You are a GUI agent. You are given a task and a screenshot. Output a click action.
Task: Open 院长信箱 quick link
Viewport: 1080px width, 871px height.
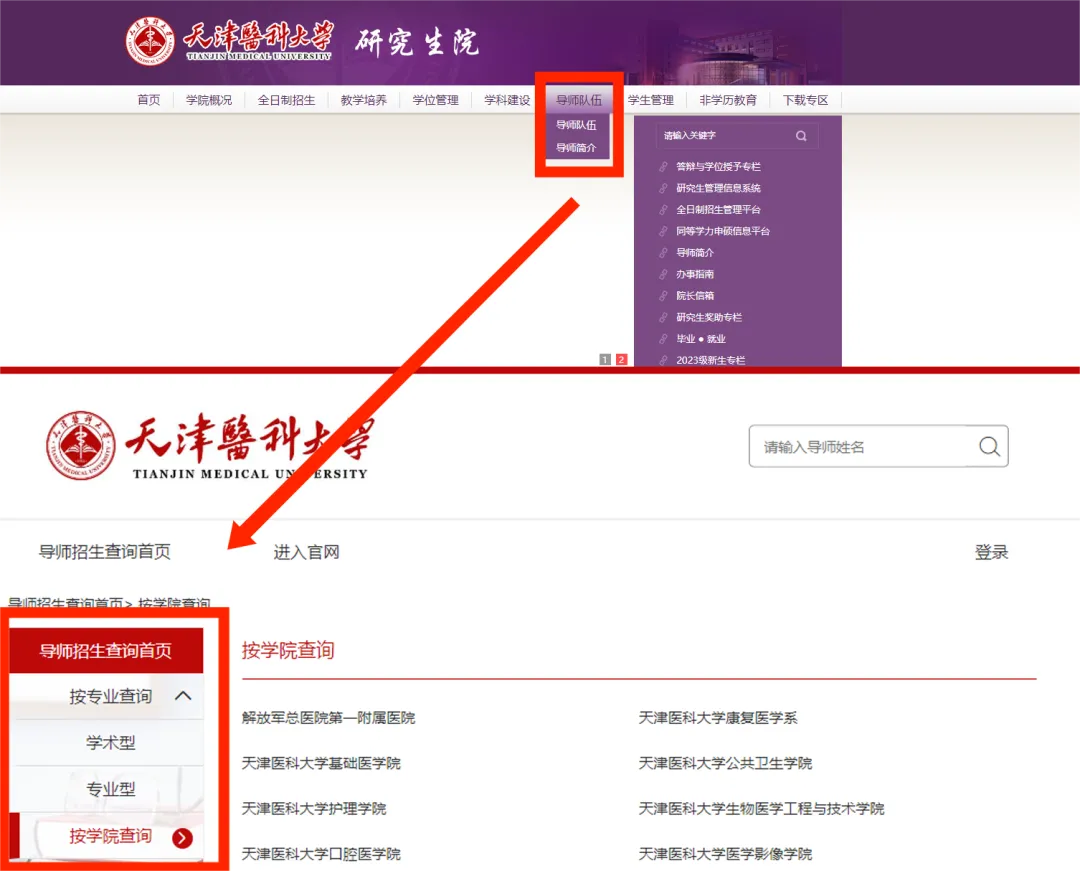[x=695, y=295]
